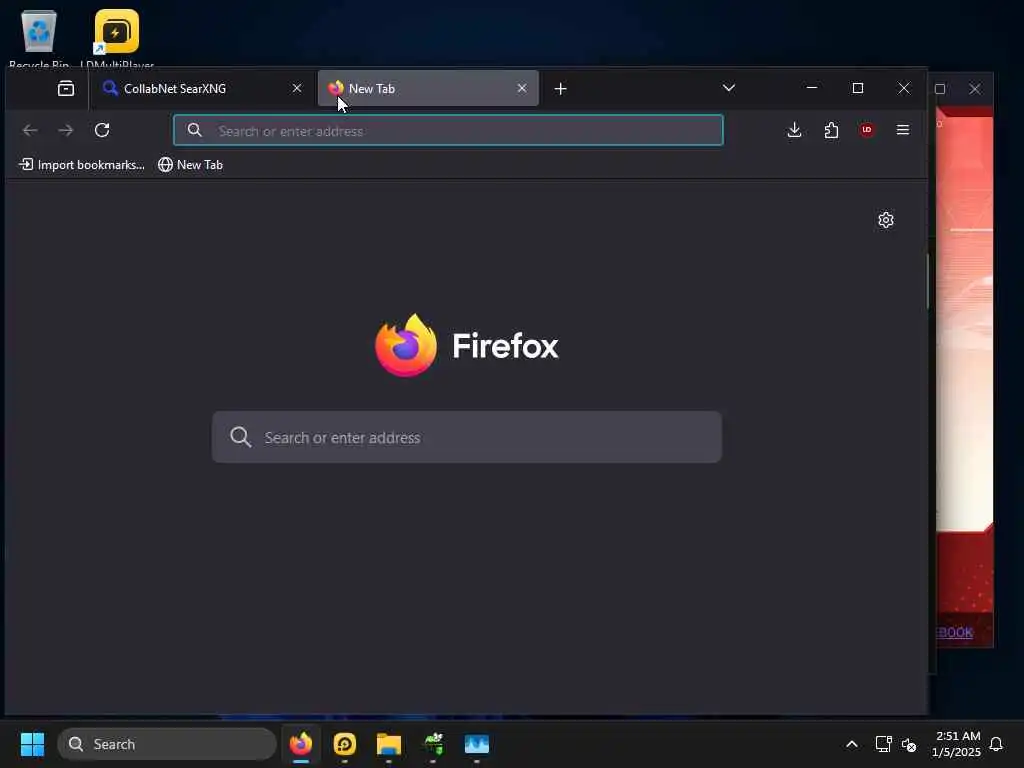
Task: Close the New Tab browser tab
Action: pos(522,88)
